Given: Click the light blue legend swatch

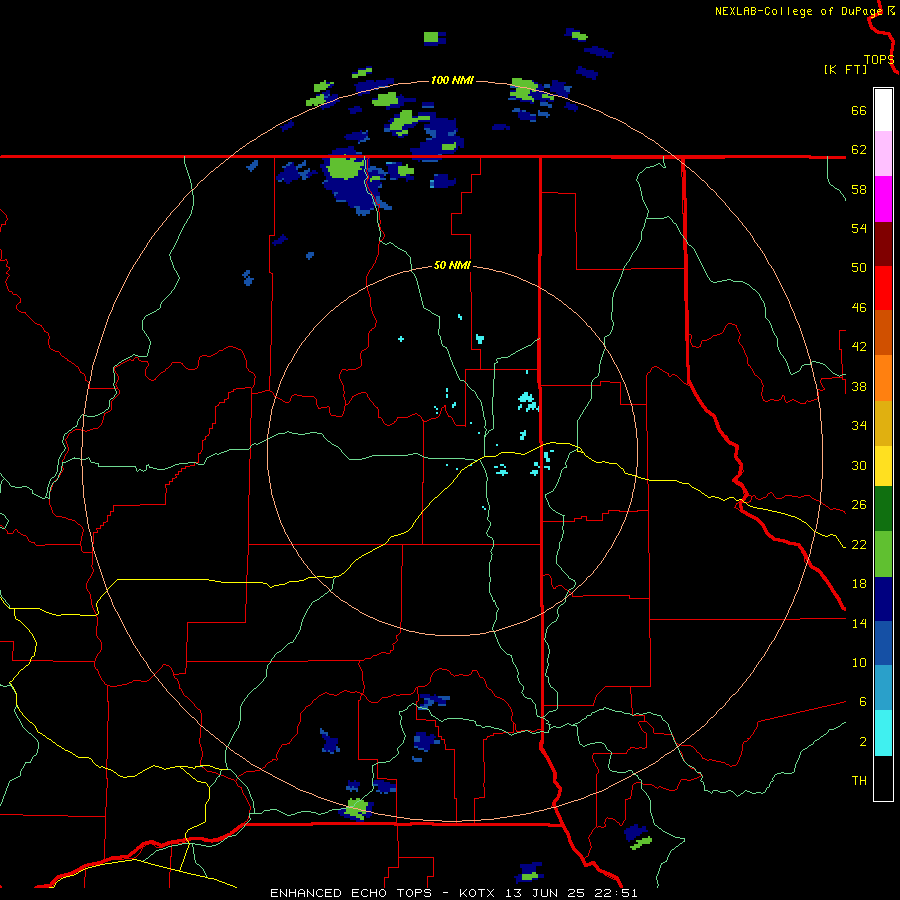Looking at the screenshot, I should (x=883, y=687).
